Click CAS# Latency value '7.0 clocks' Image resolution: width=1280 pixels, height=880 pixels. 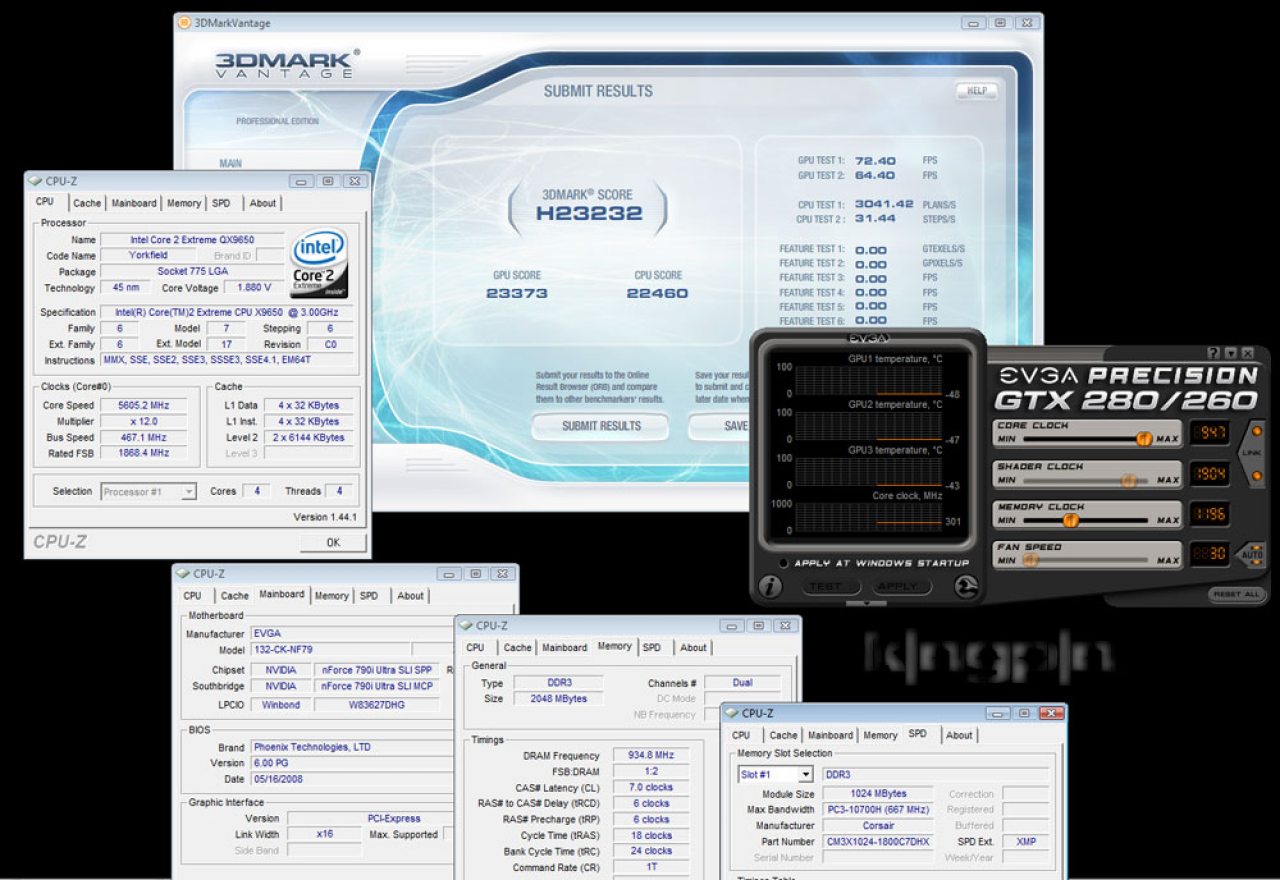(651, 788)
